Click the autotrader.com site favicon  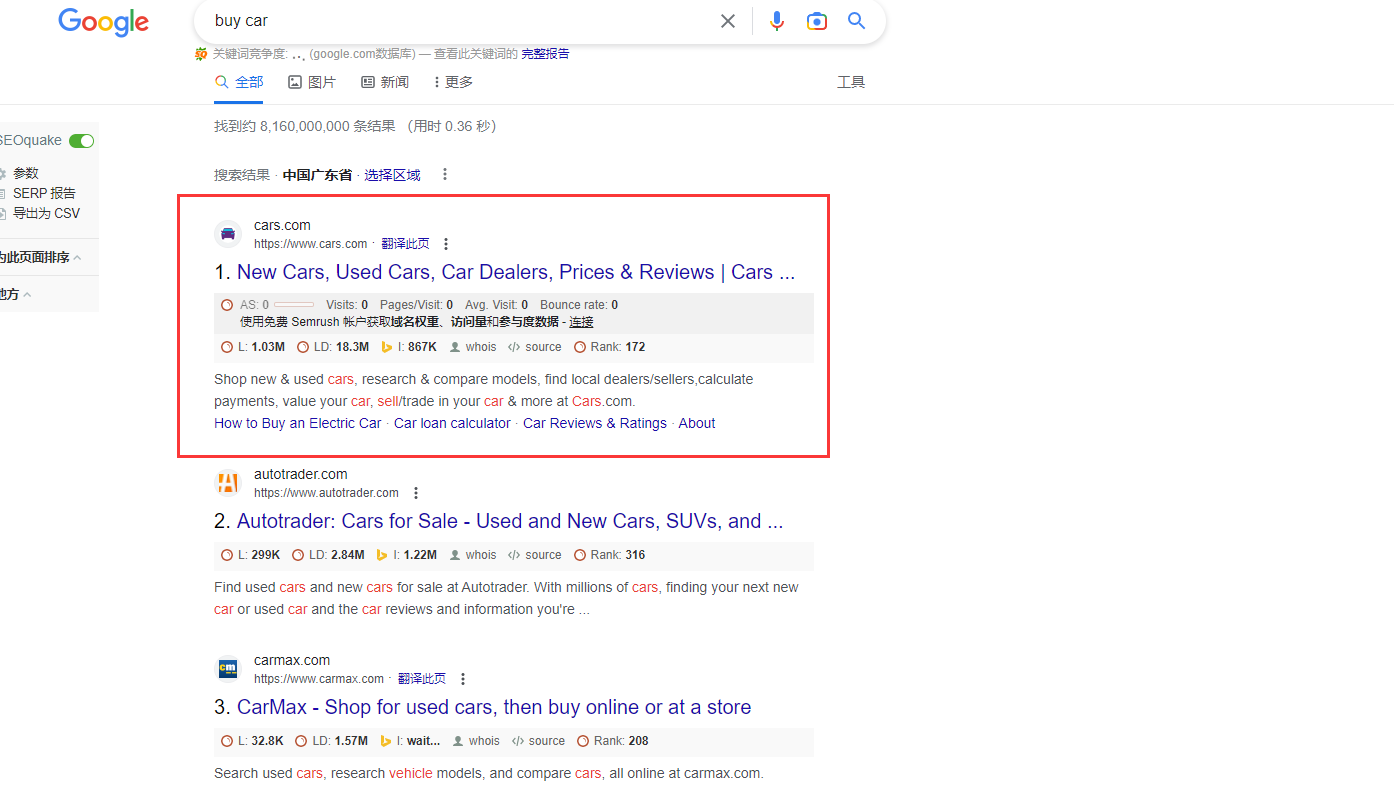(x=228, y=483)
